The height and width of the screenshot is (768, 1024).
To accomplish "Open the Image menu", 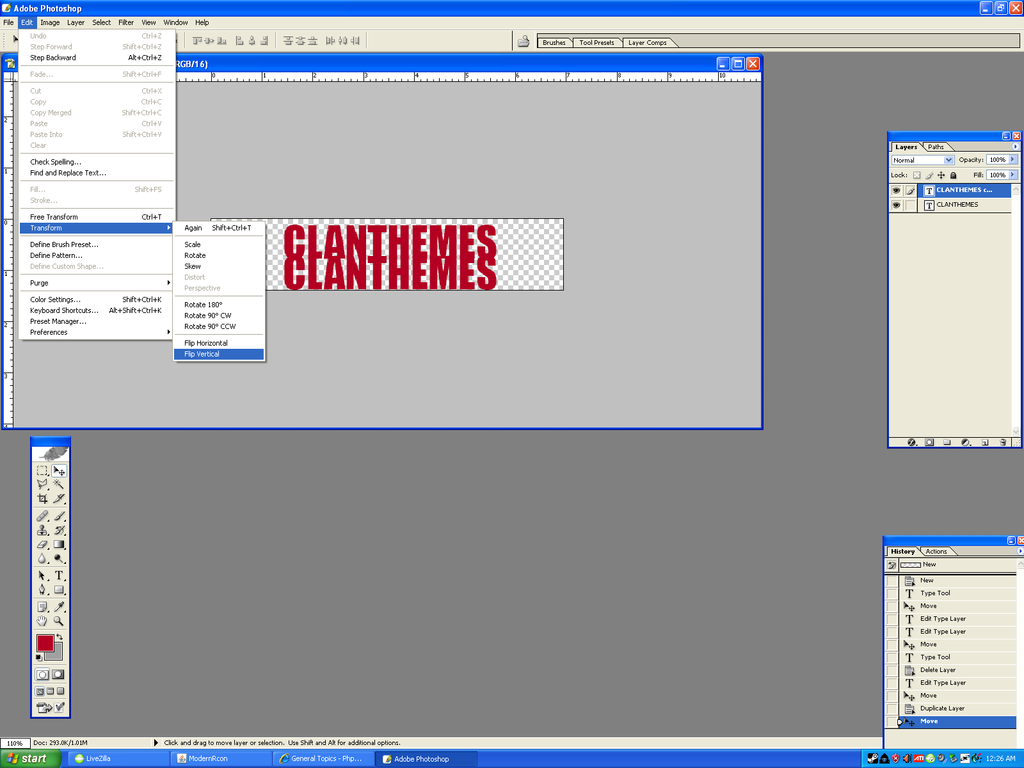I will coord(50,22).
